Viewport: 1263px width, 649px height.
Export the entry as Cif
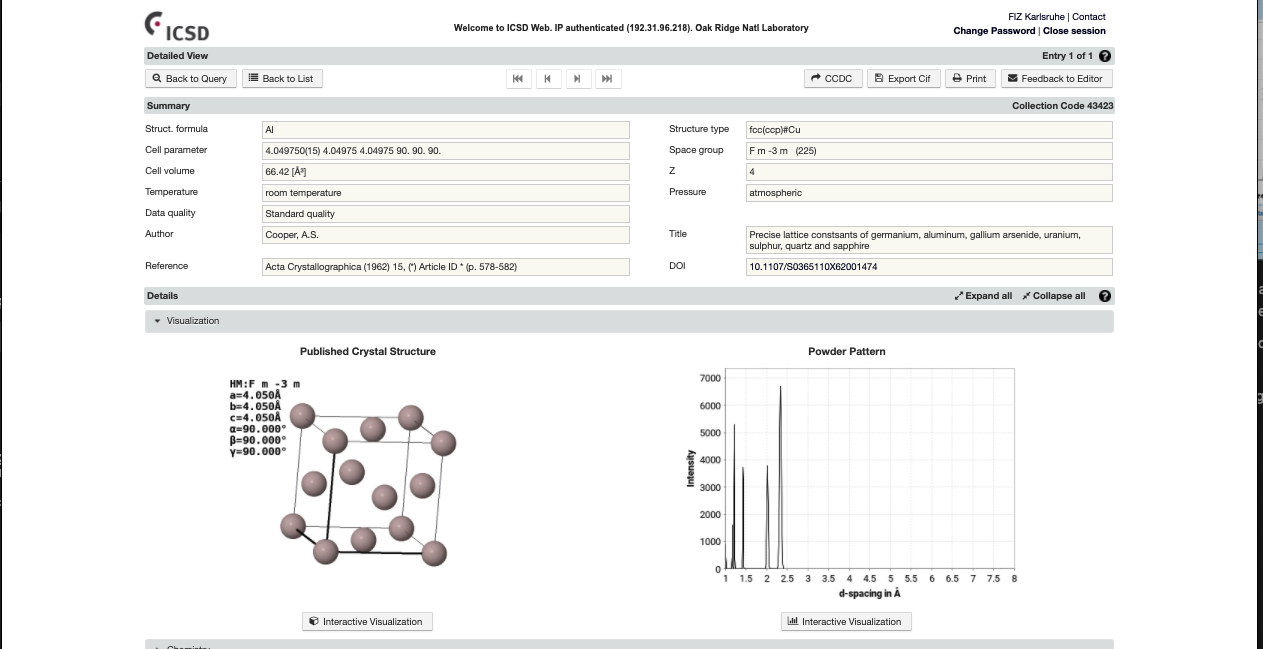pyautogui.click(x=902, y=78)
